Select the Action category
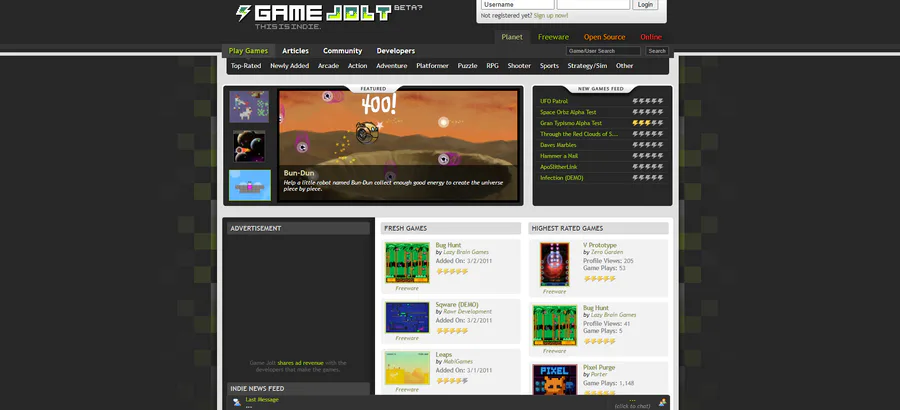Viewport: 900px width, 410px height. click(357, 66)
